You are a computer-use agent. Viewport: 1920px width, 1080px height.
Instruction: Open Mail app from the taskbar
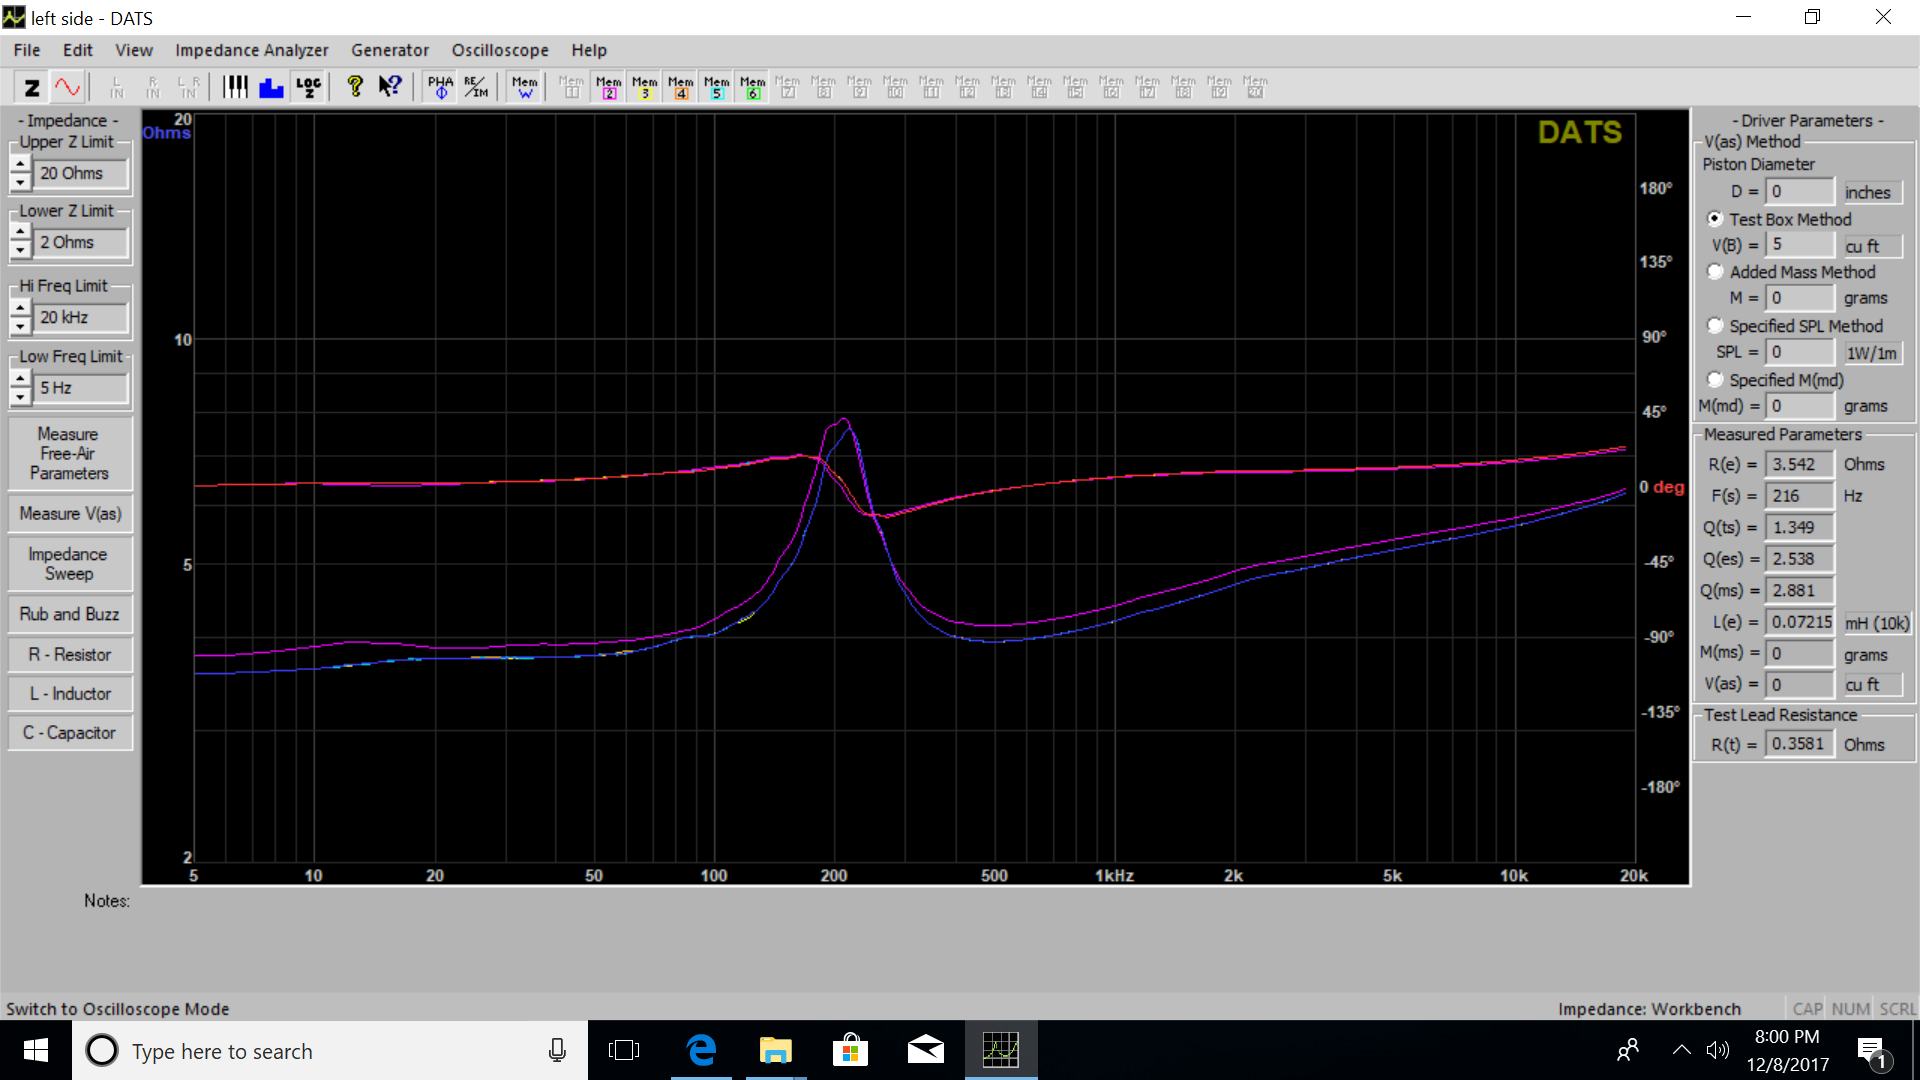[925, 1050]
